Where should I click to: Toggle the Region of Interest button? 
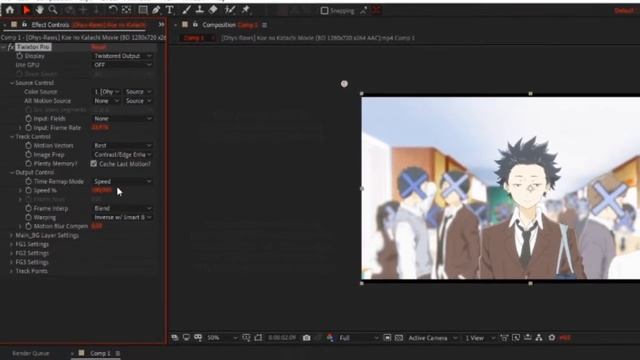point(387,338)
